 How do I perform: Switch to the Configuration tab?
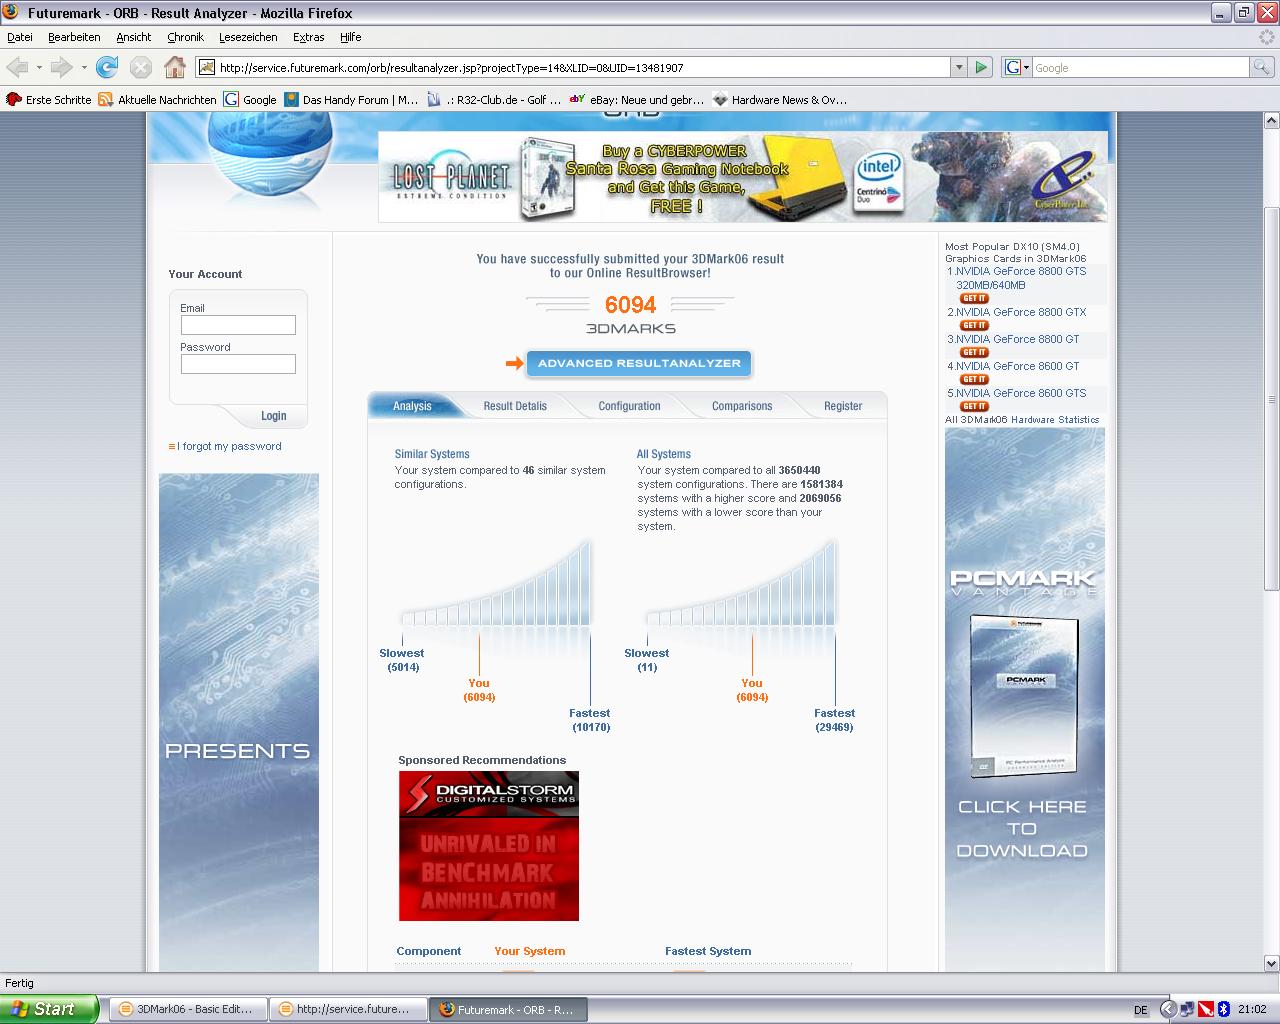[x=629, y=406]
